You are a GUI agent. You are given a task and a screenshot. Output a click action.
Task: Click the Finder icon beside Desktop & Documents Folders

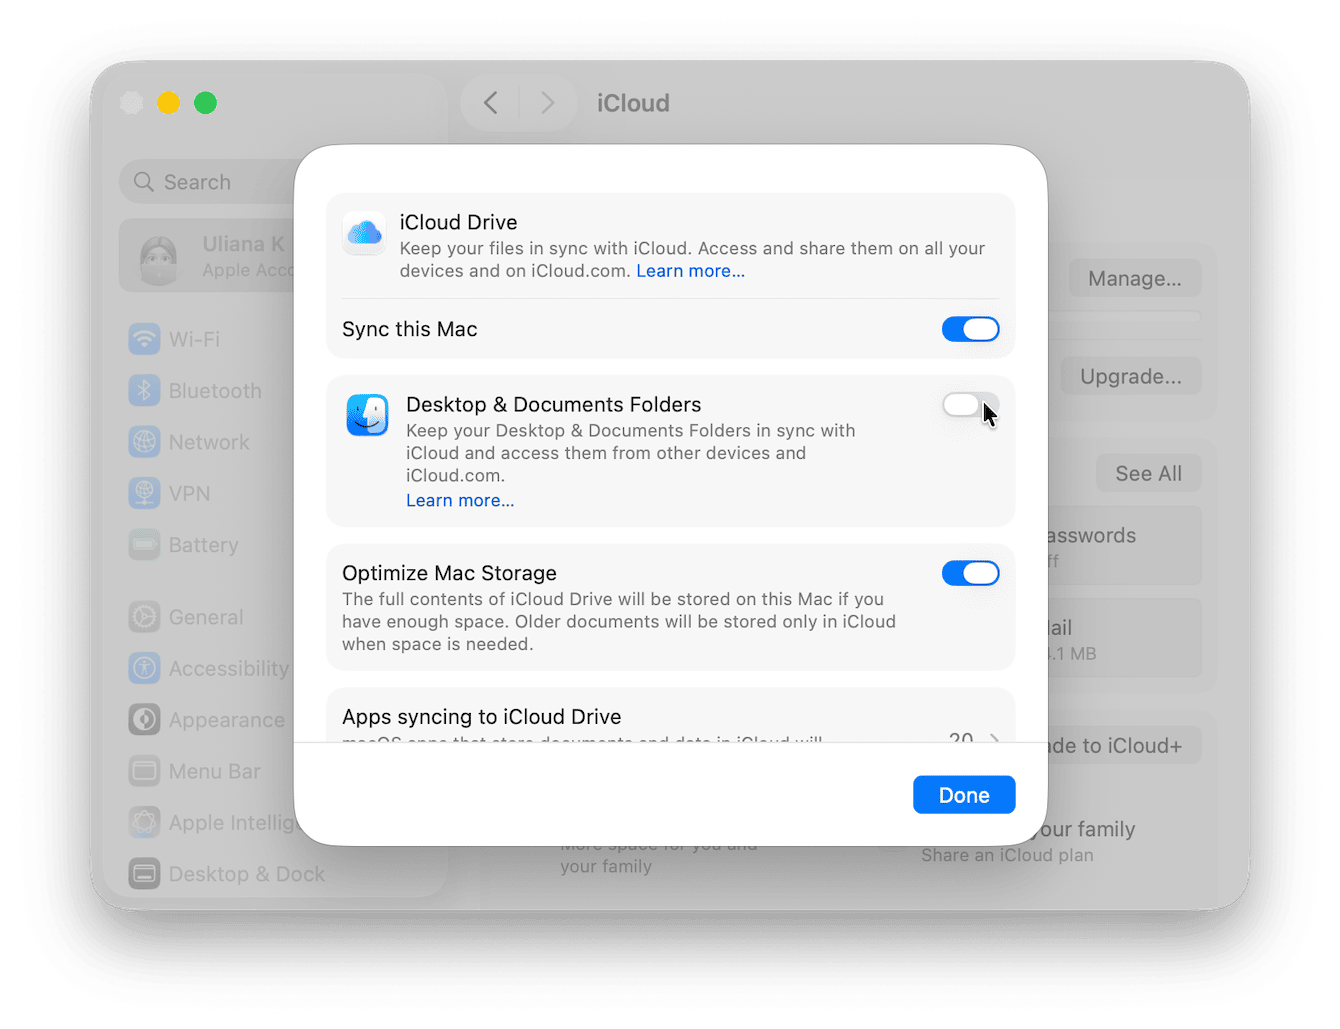pyautogui.click(x=367, y=415)
